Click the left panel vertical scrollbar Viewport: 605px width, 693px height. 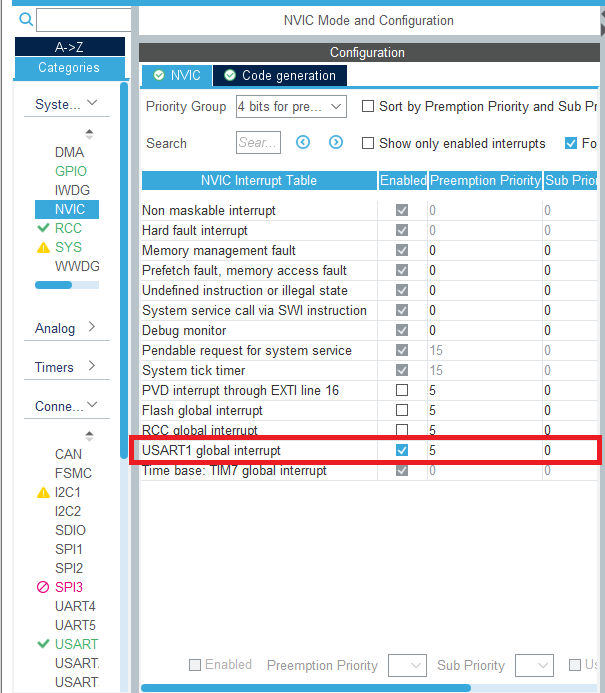tap(124, 270)
